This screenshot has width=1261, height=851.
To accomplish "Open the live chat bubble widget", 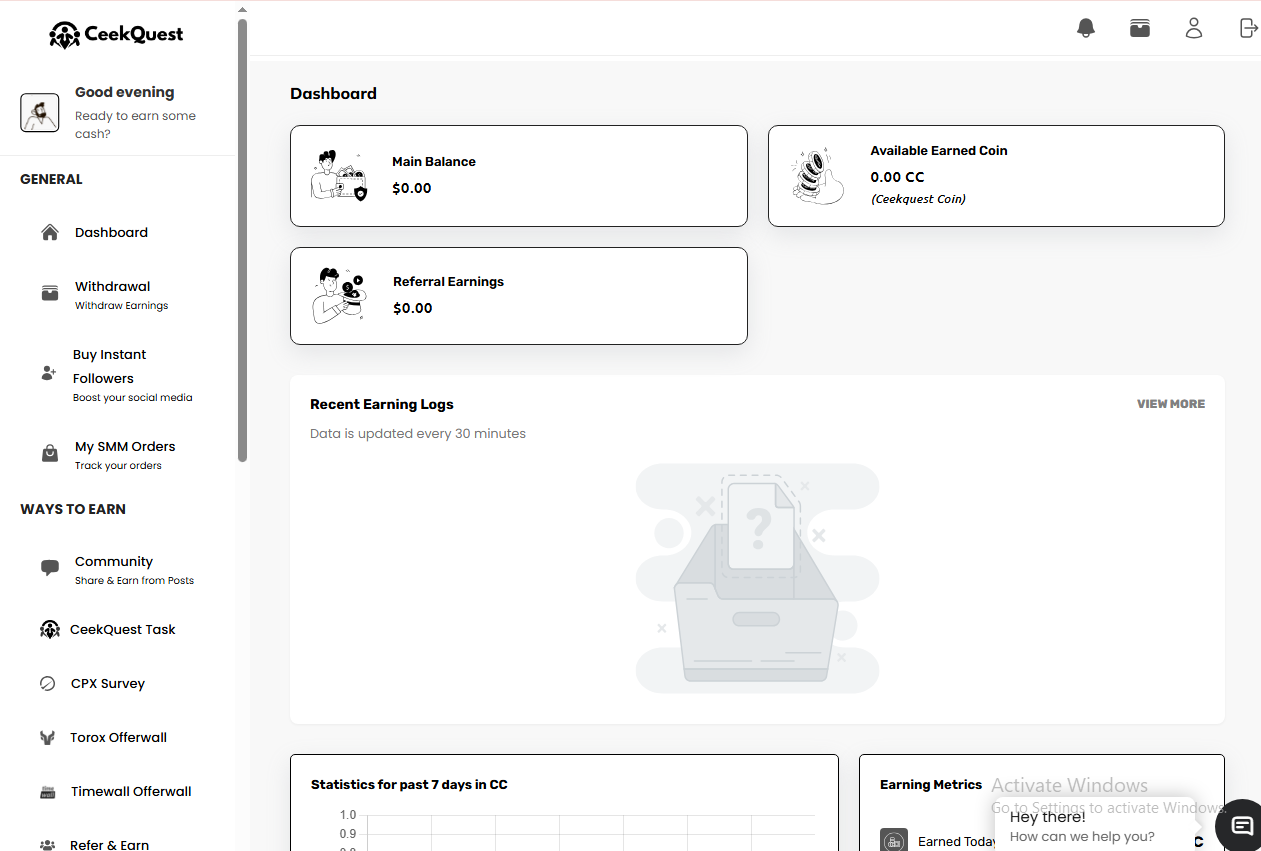I will pos(1240,825).
